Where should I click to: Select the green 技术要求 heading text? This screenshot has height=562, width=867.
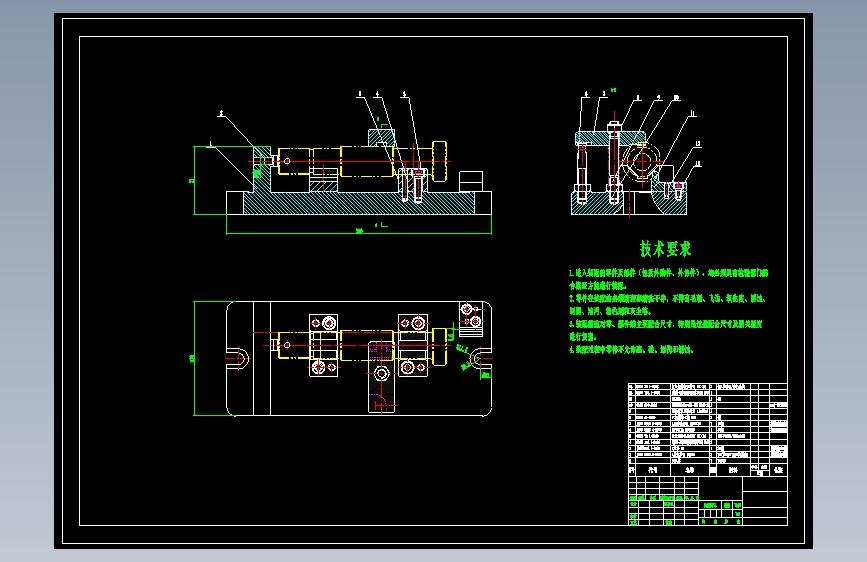[x=666, y=249]
